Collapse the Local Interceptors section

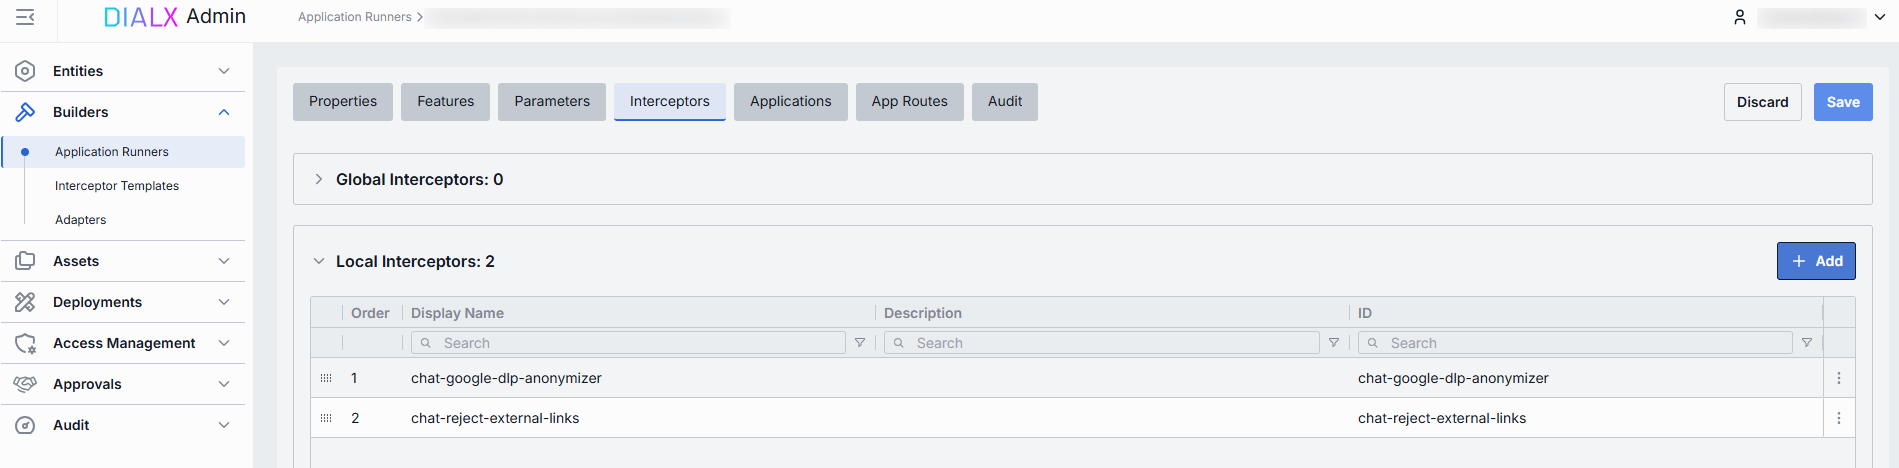click(x=319, y=261)
